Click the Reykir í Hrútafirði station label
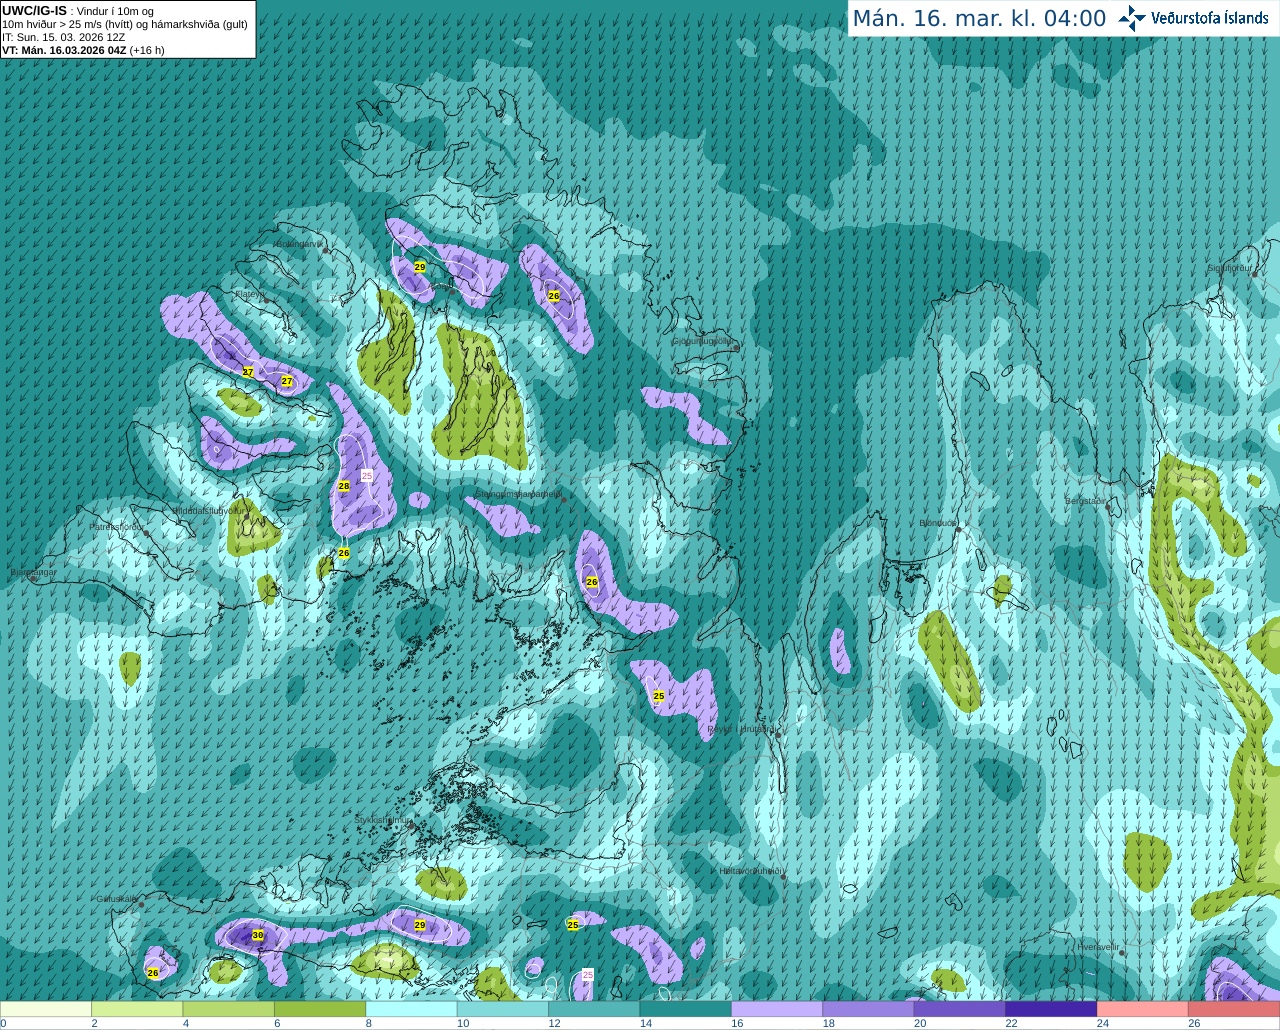The width and height of the screenshot is (1280, 1030). pos(742,729)
